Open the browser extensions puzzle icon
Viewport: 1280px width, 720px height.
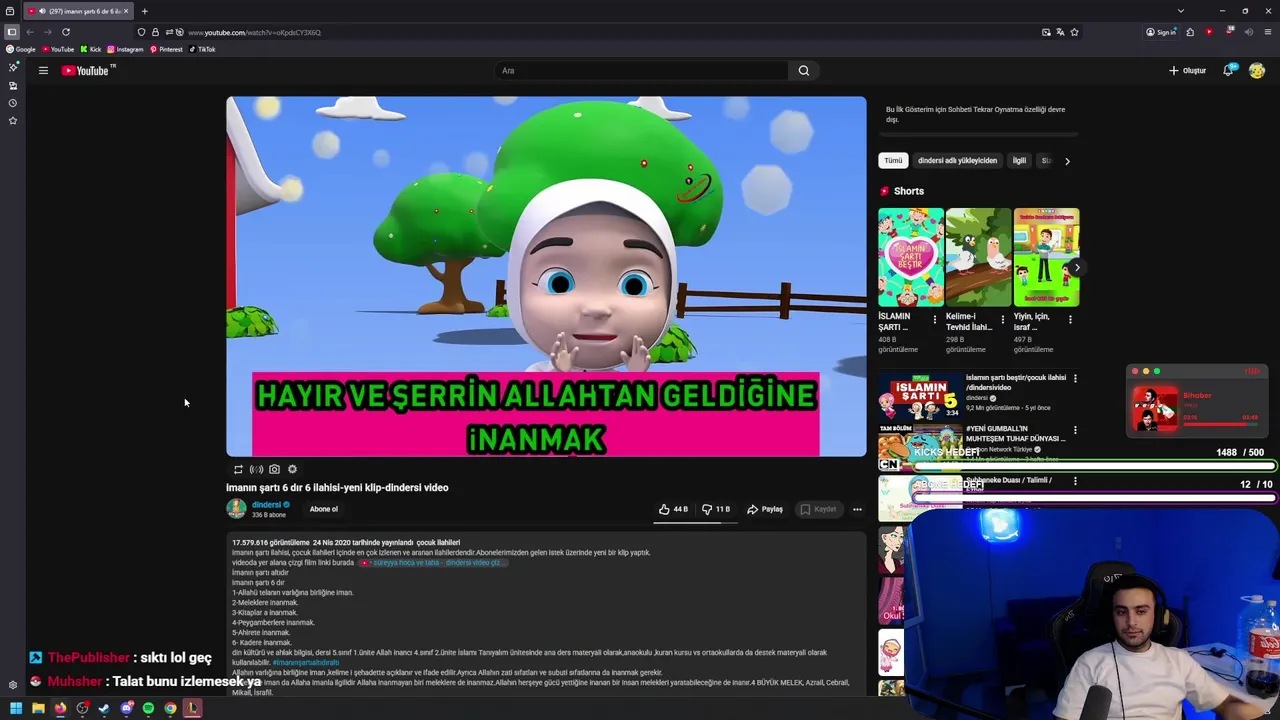1190,32
